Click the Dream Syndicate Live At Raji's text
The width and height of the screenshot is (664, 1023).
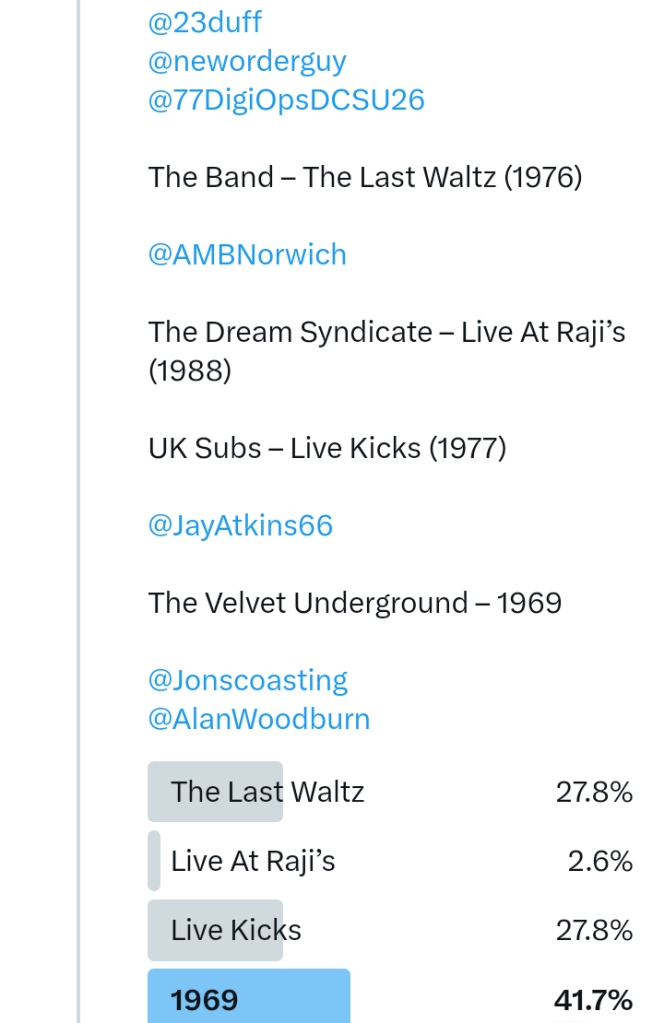click(386, 333)
